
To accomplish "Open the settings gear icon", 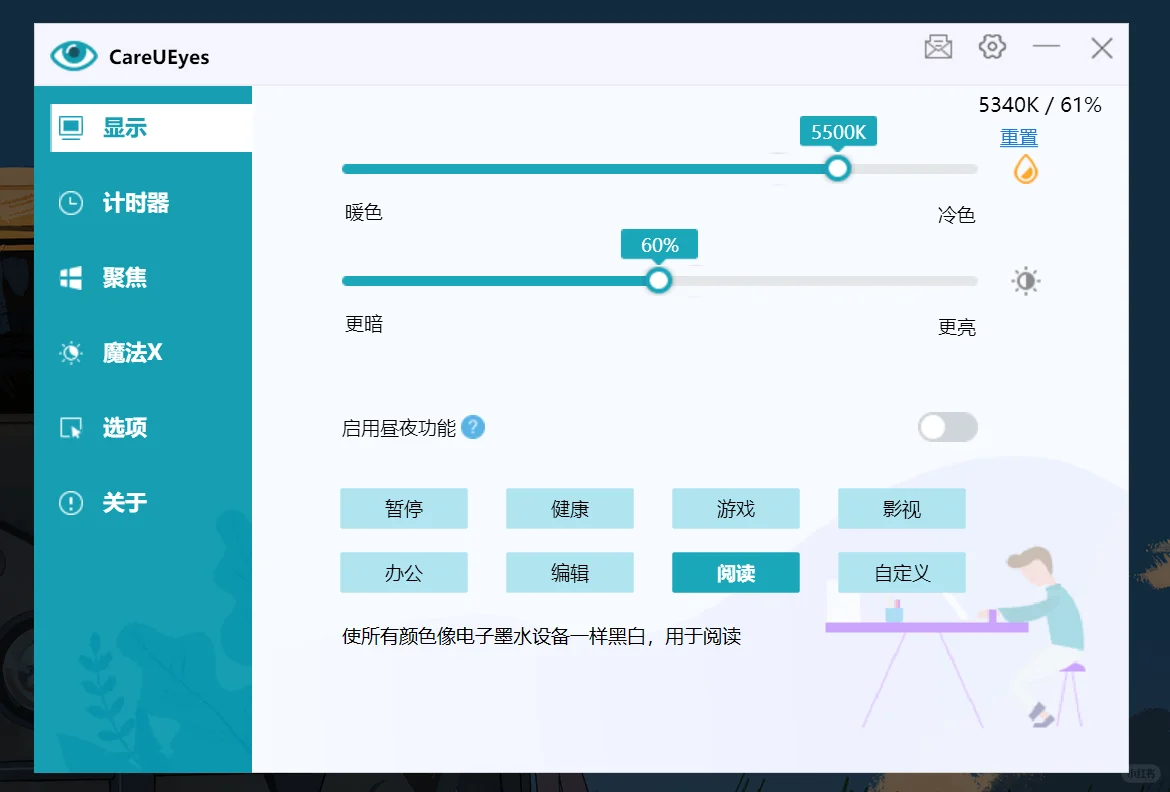I will point(992,46).
